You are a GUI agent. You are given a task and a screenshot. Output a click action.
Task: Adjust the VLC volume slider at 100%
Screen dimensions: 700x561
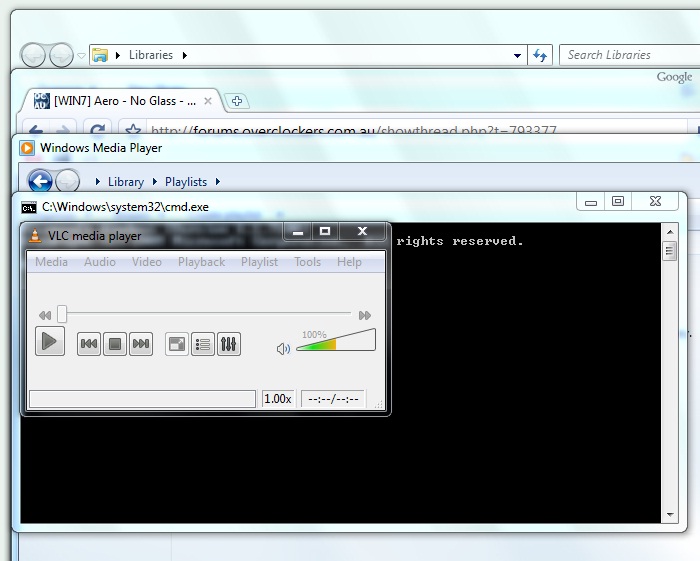coord(336,340)
